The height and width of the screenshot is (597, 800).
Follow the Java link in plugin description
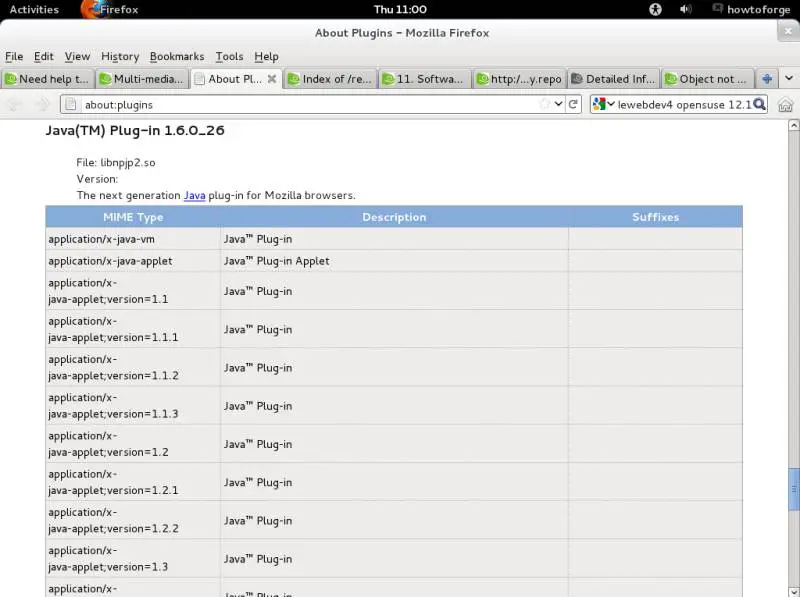194,195
